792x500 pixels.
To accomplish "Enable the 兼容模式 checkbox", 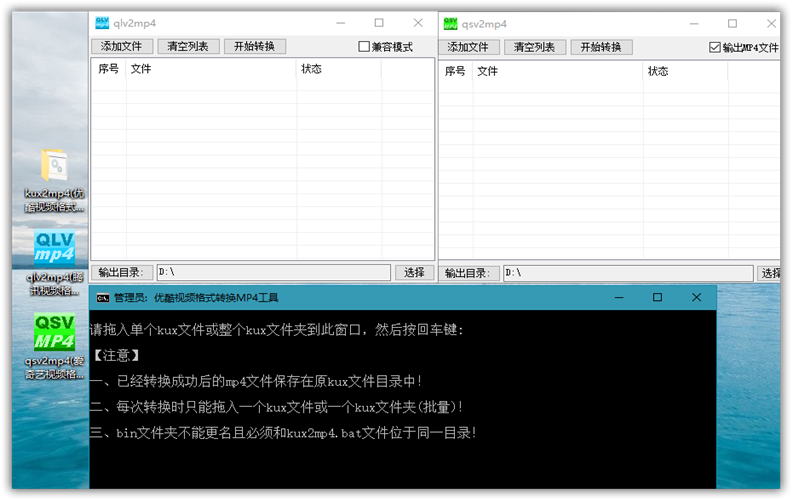I will point(364,47).
